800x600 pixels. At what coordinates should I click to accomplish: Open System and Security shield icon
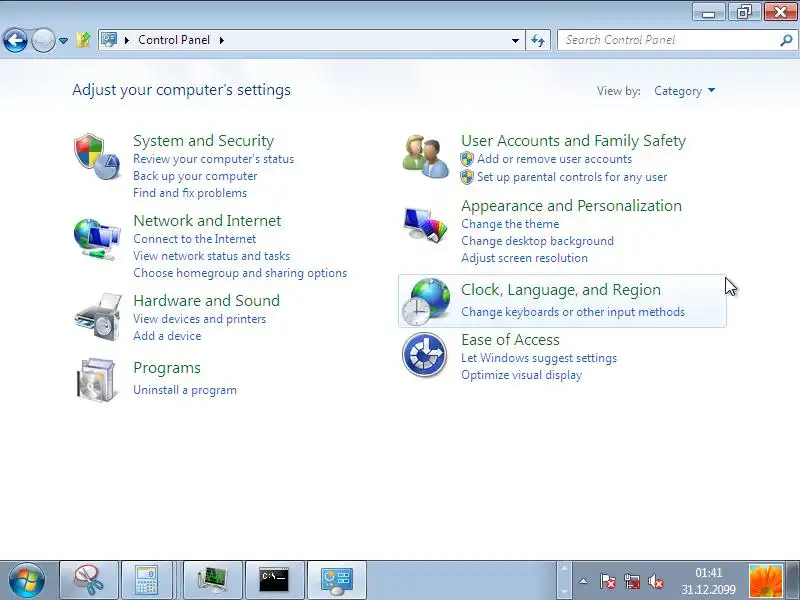97,157
